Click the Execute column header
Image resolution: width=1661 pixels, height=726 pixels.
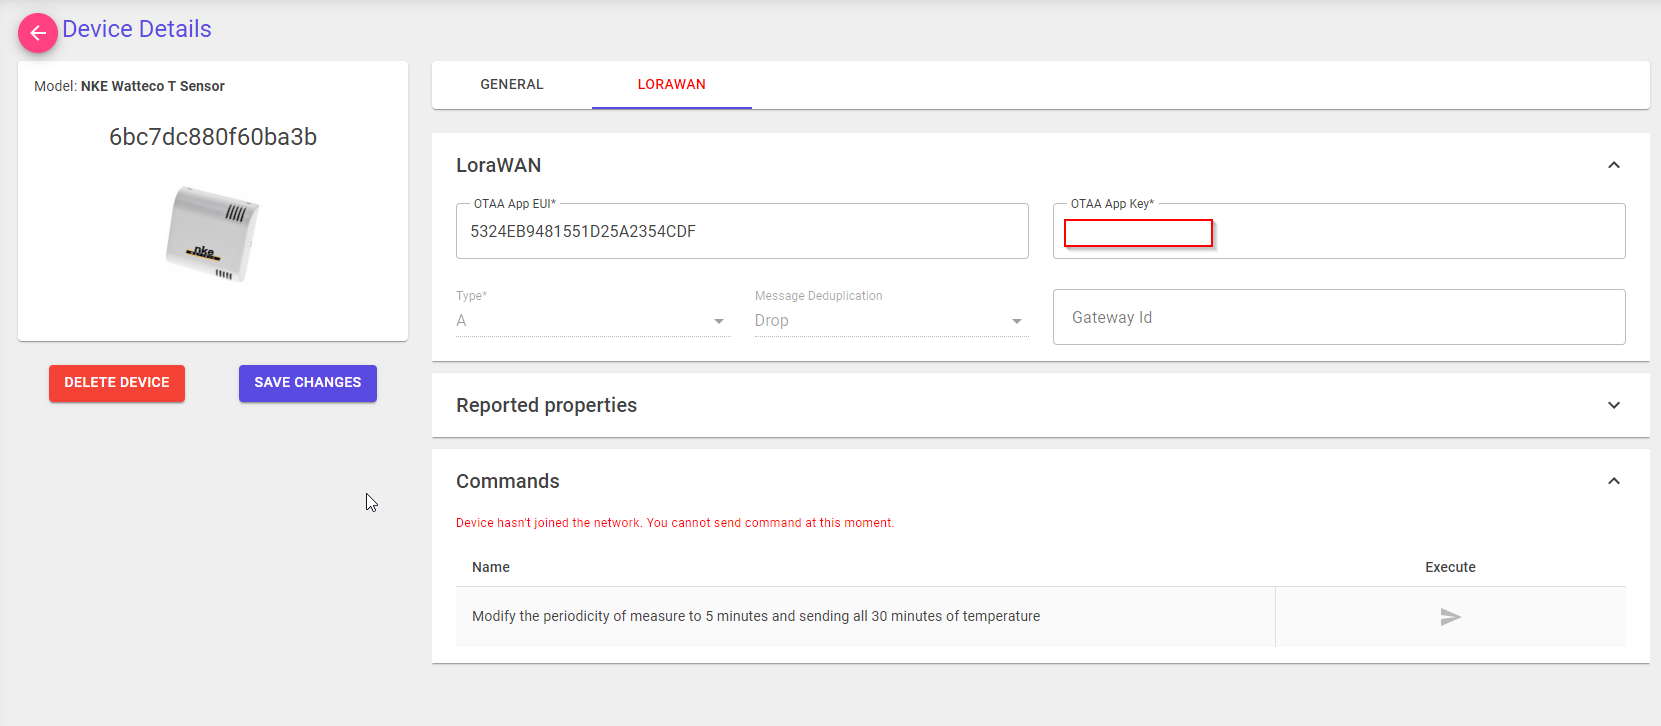point(1450,567)
